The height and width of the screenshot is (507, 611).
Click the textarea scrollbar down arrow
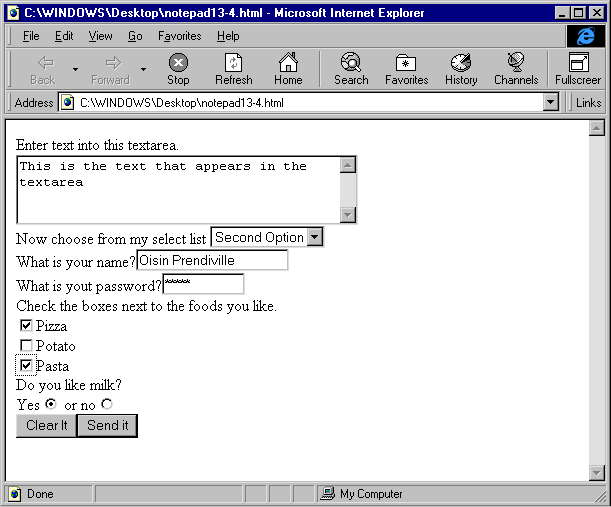point(348,215)
